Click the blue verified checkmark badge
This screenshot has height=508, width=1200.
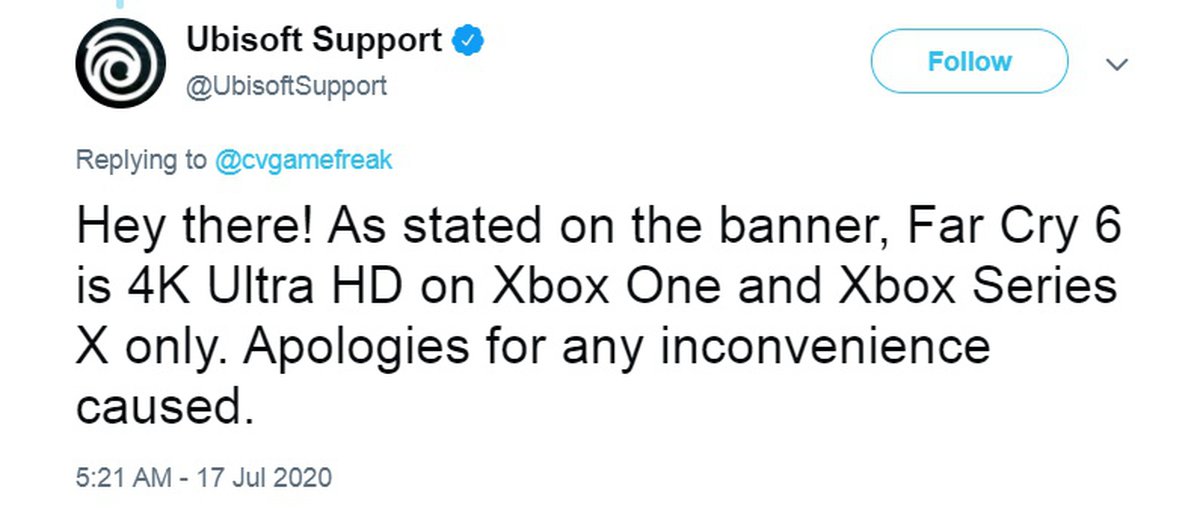pos(469,41)
